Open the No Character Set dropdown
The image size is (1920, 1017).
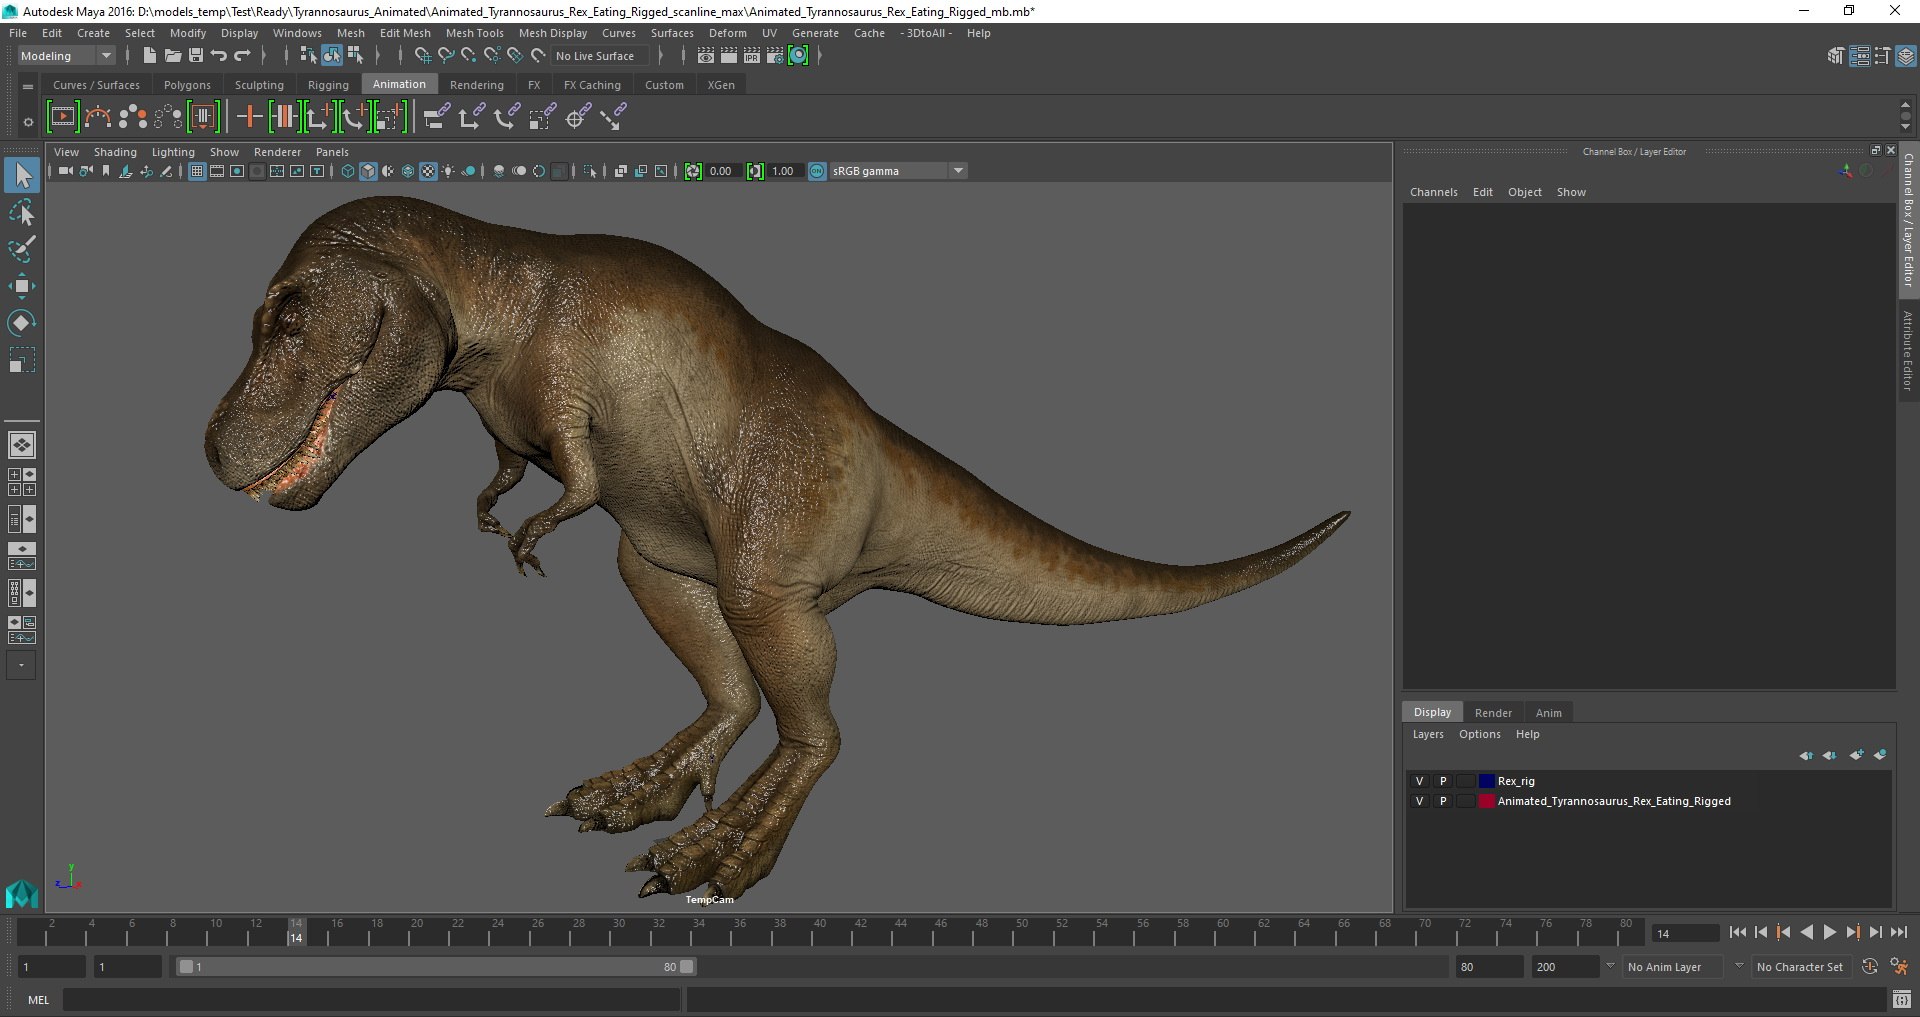(1801, 967)
